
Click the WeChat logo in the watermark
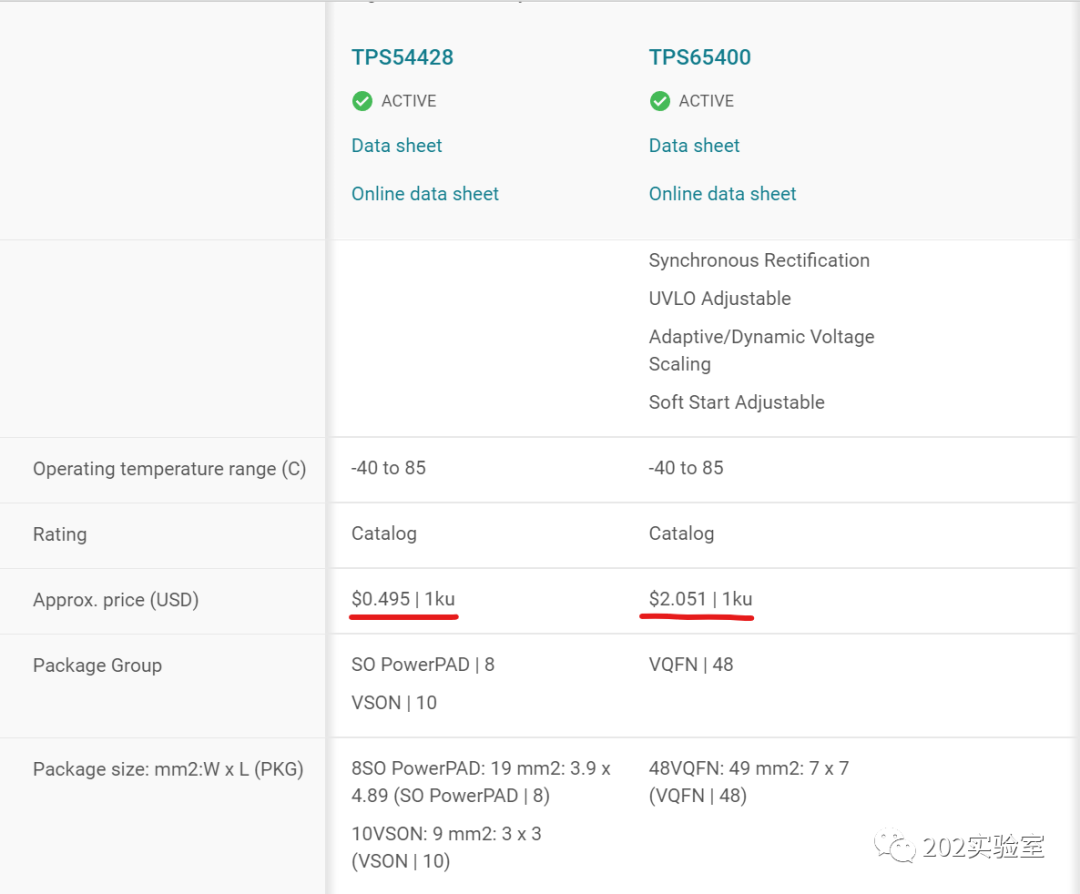pyautogui.click(x=895, y=846)
